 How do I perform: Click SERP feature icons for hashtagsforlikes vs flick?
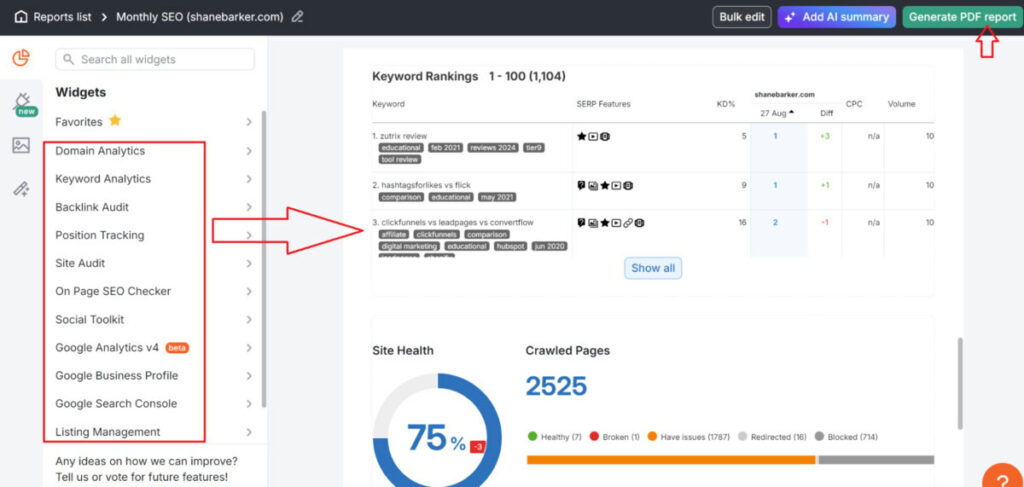click(x=605, y=186)
